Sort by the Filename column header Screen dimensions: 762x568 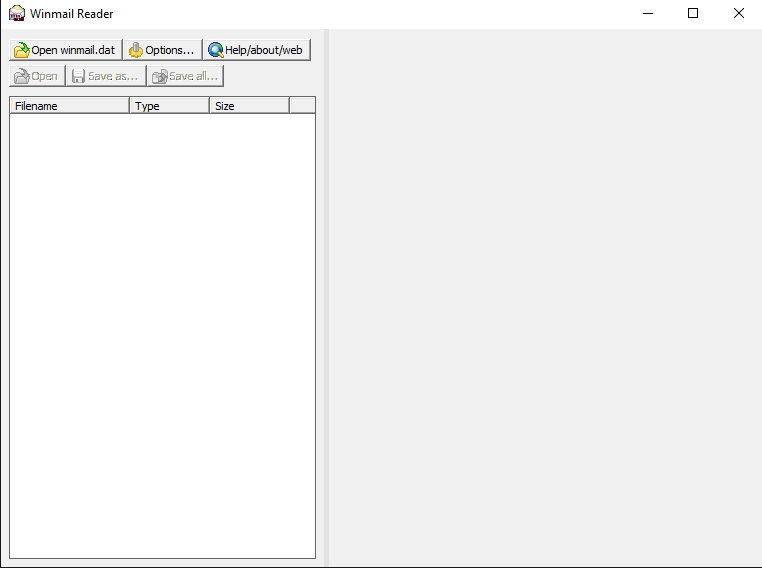pyautogui.click(x=69, y=105)
